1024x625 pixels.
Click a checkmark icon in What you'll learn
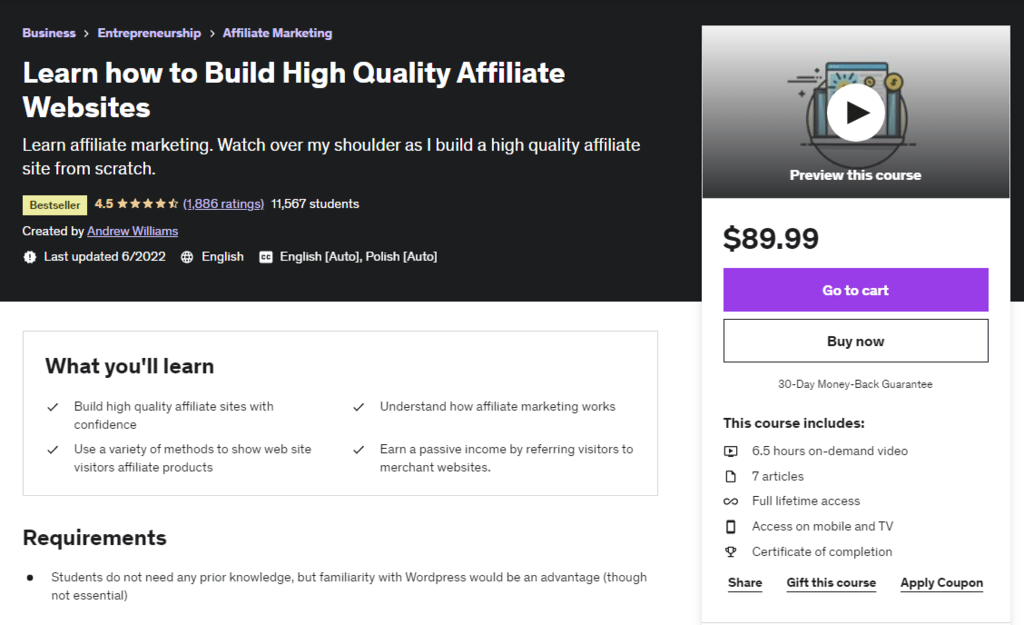tap(53, 407)
